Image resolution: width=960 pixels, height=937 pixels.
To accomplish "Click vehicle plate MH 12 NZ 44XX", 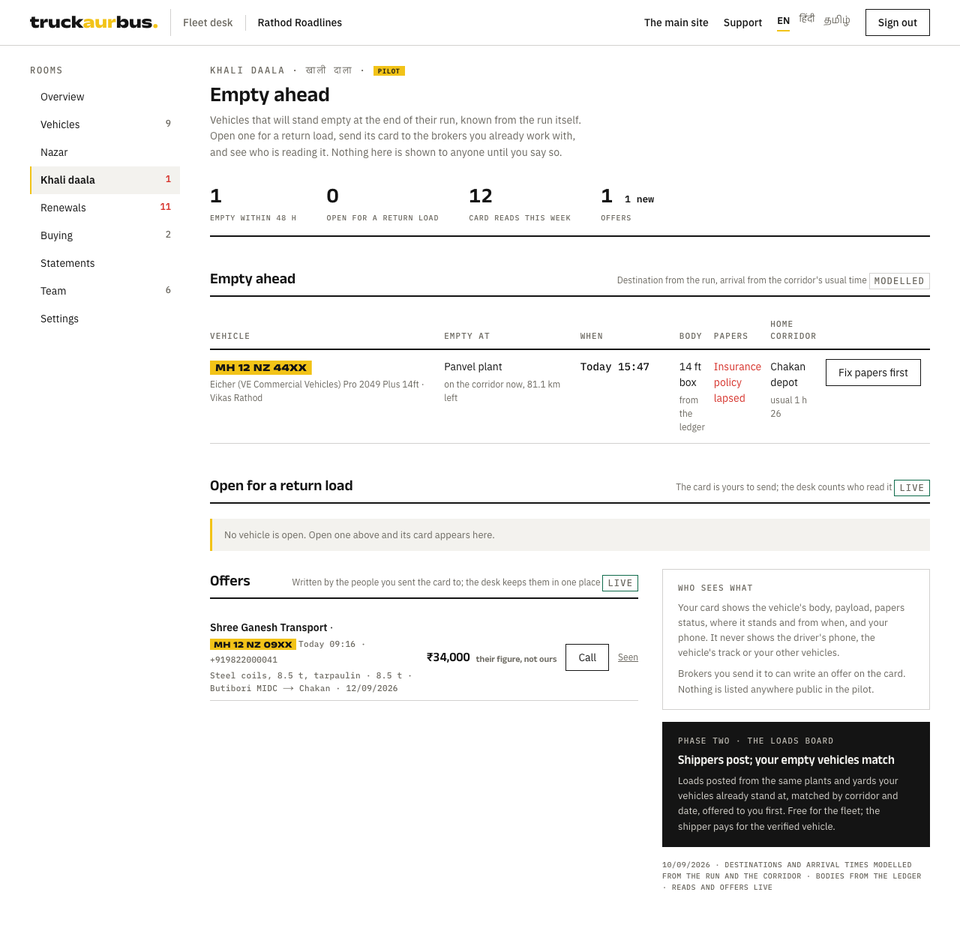I will click(x=261, y=367).
